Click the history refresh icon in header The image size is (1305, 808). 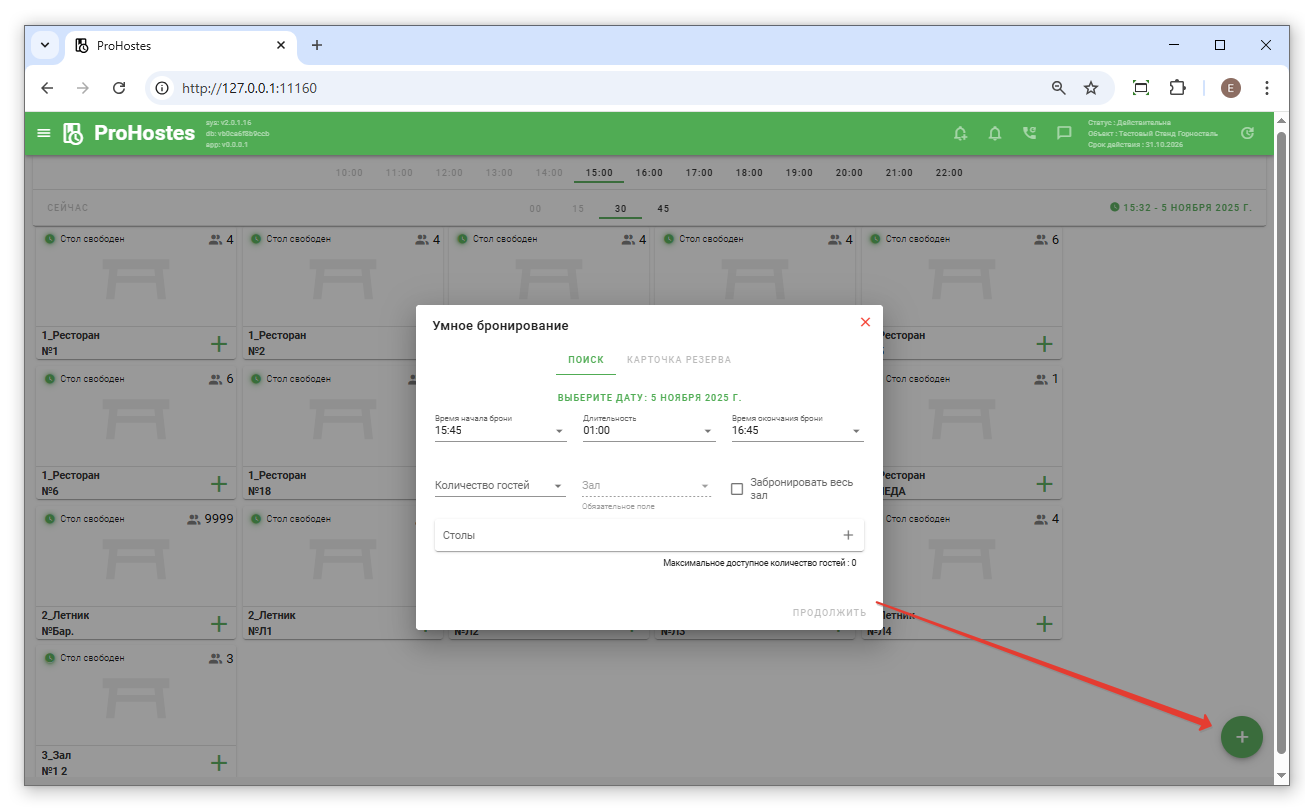point(1247,133)
